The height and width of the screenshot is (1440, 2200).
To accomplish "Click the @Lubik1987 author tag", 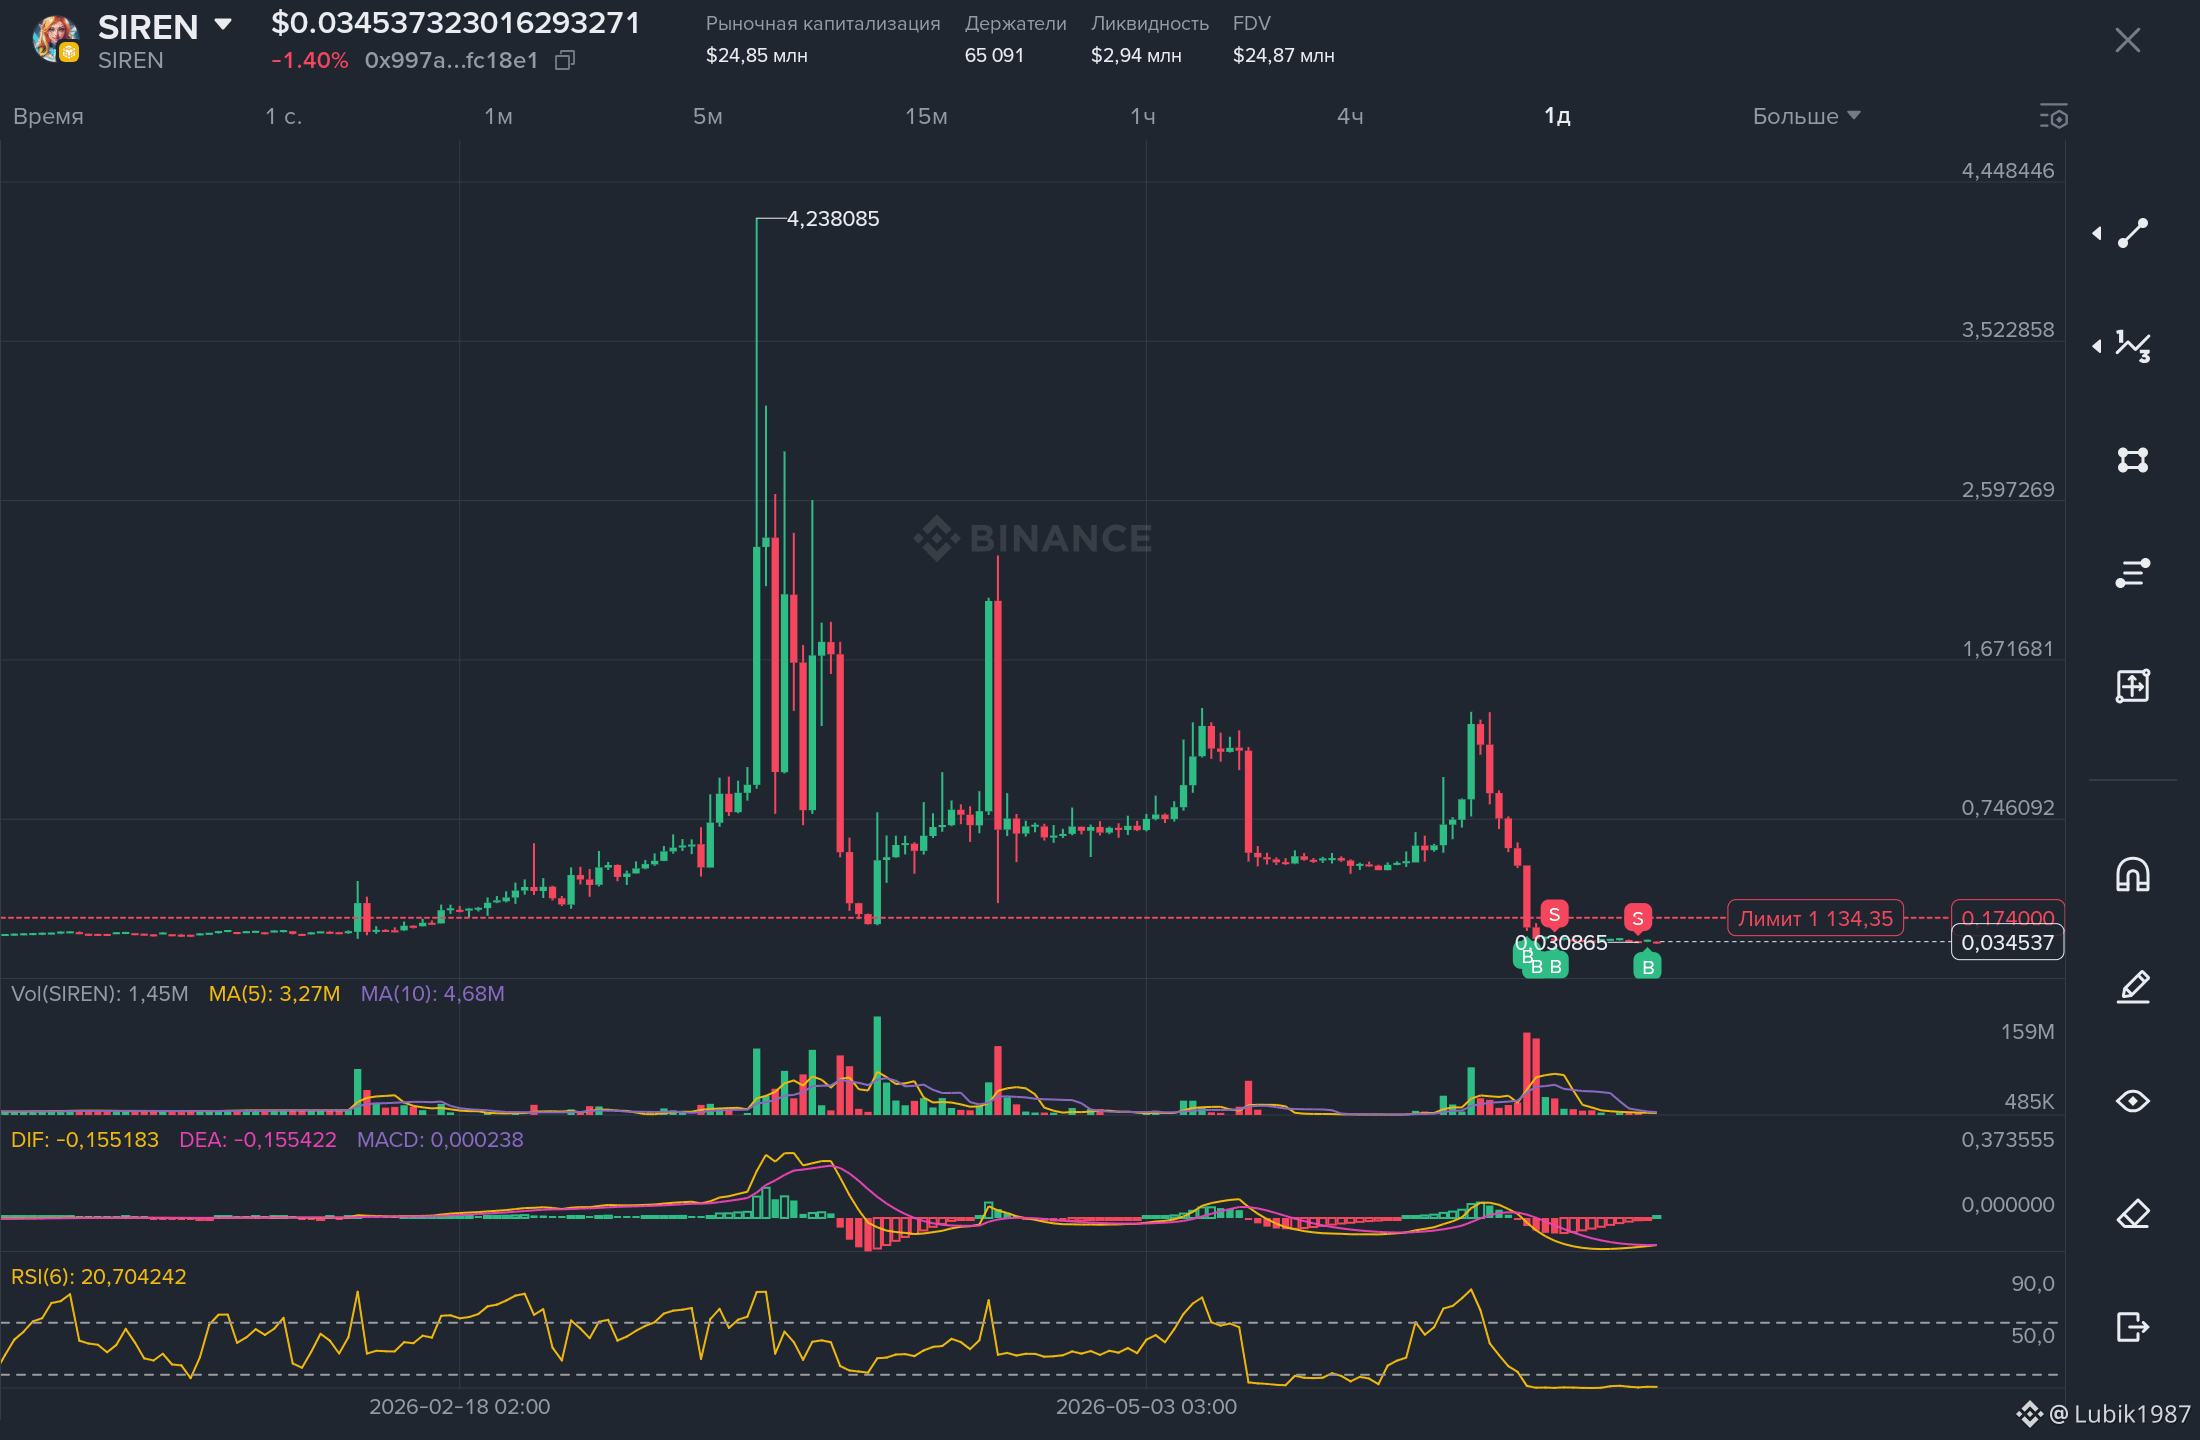I will point(2119,1414).
